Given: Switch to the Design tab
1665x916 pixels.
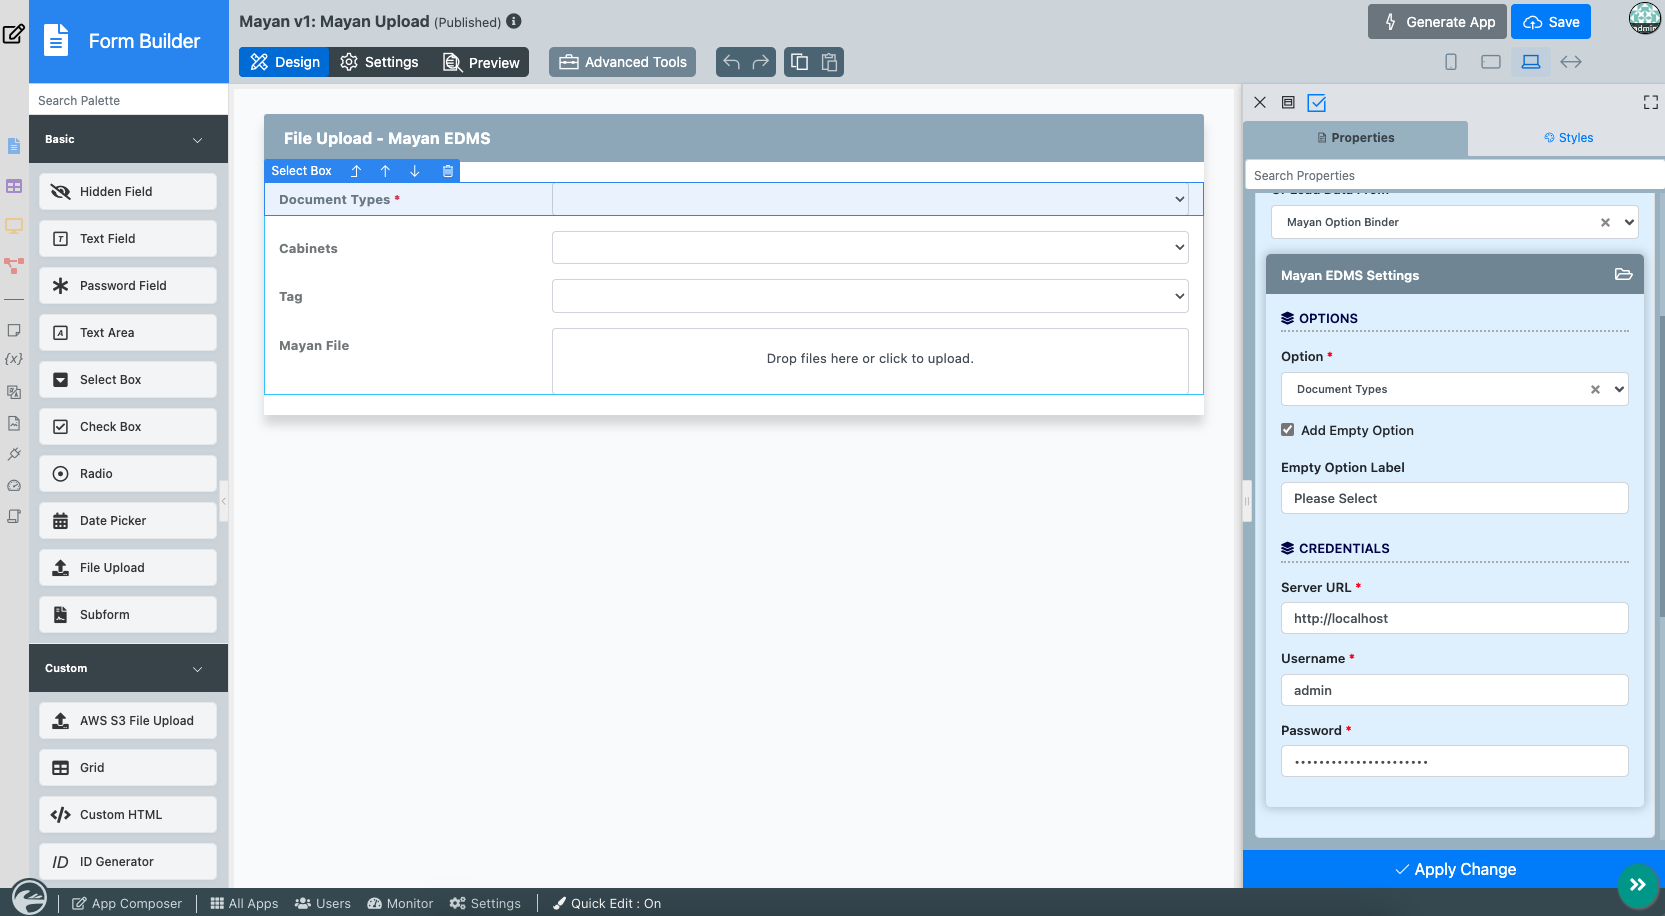Looking at the screenshot, I should point(284,62).
